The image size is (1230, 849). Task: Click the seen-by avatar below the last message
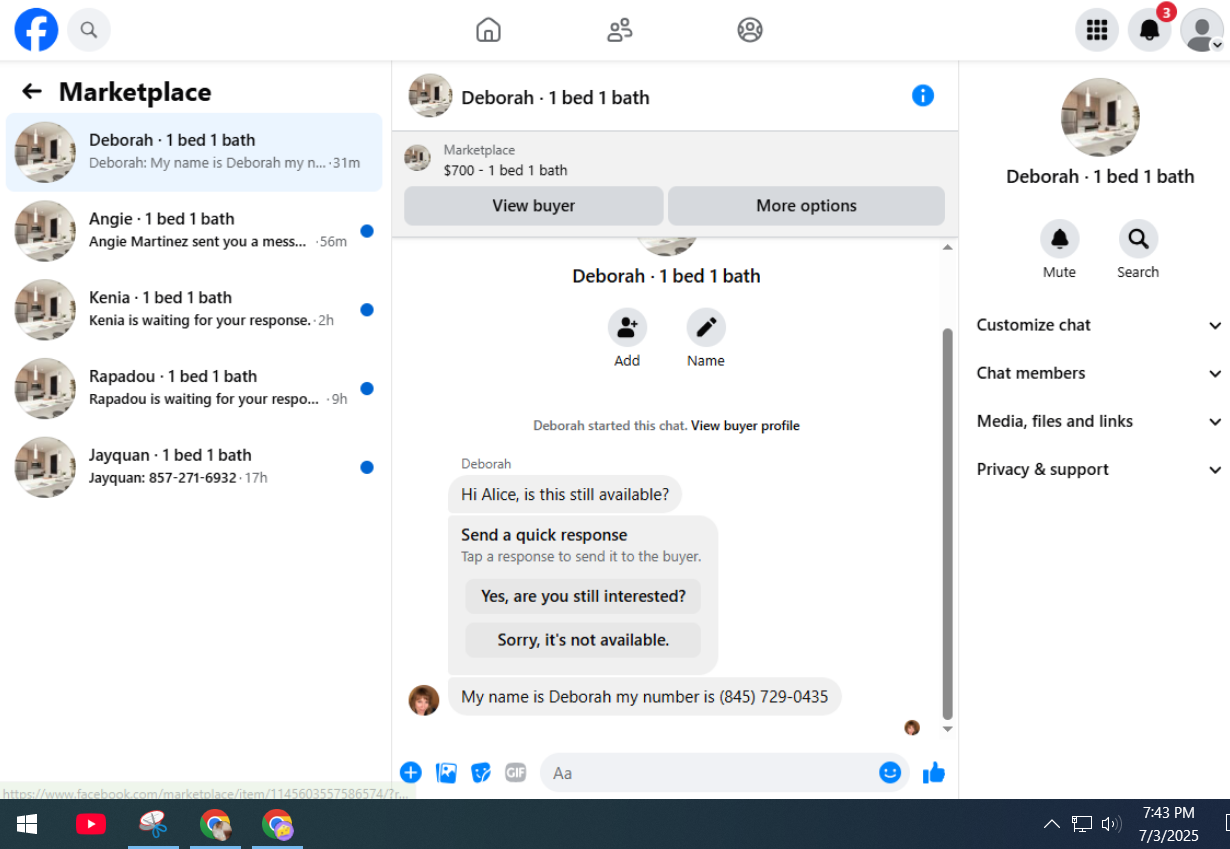912,728
